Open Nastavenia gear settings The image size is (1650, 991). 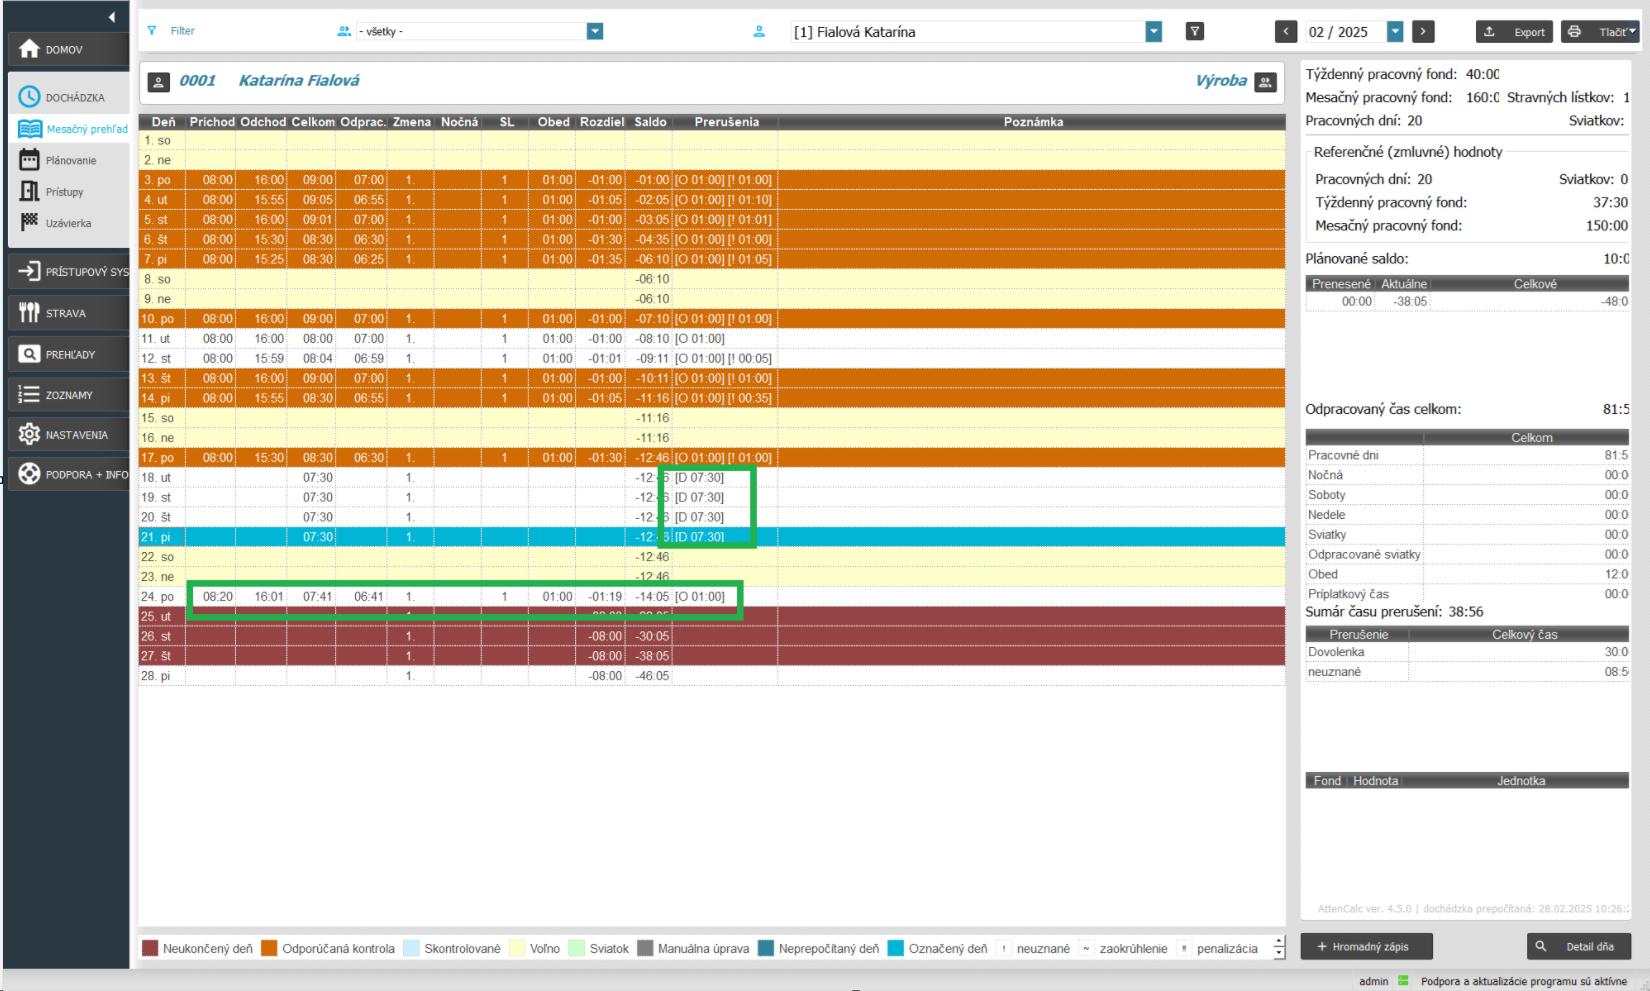point(30,435)
